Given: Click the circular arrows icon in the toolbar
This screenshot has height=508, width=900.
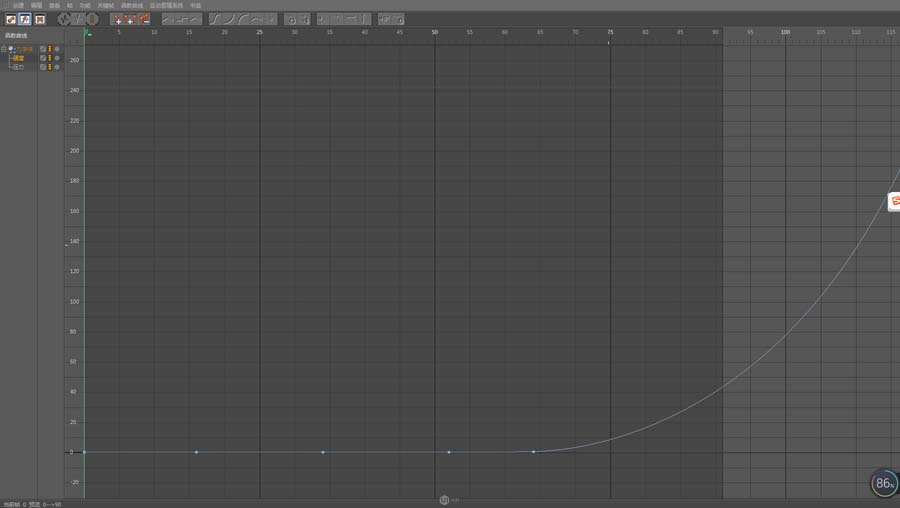Looking at the screenshot, I should pyautogui.click(x=64, y=19).
